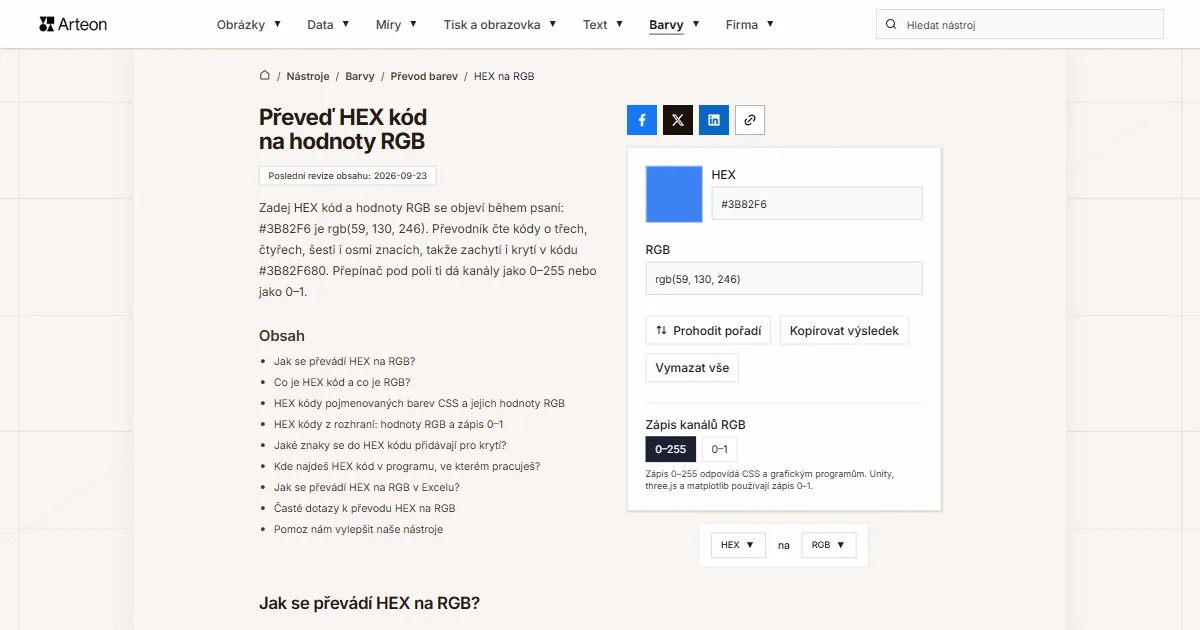Switch channel format to 0–1
Image resolution: width=1200 pixels, height=630 pixels.
click(x=719, y=449)
